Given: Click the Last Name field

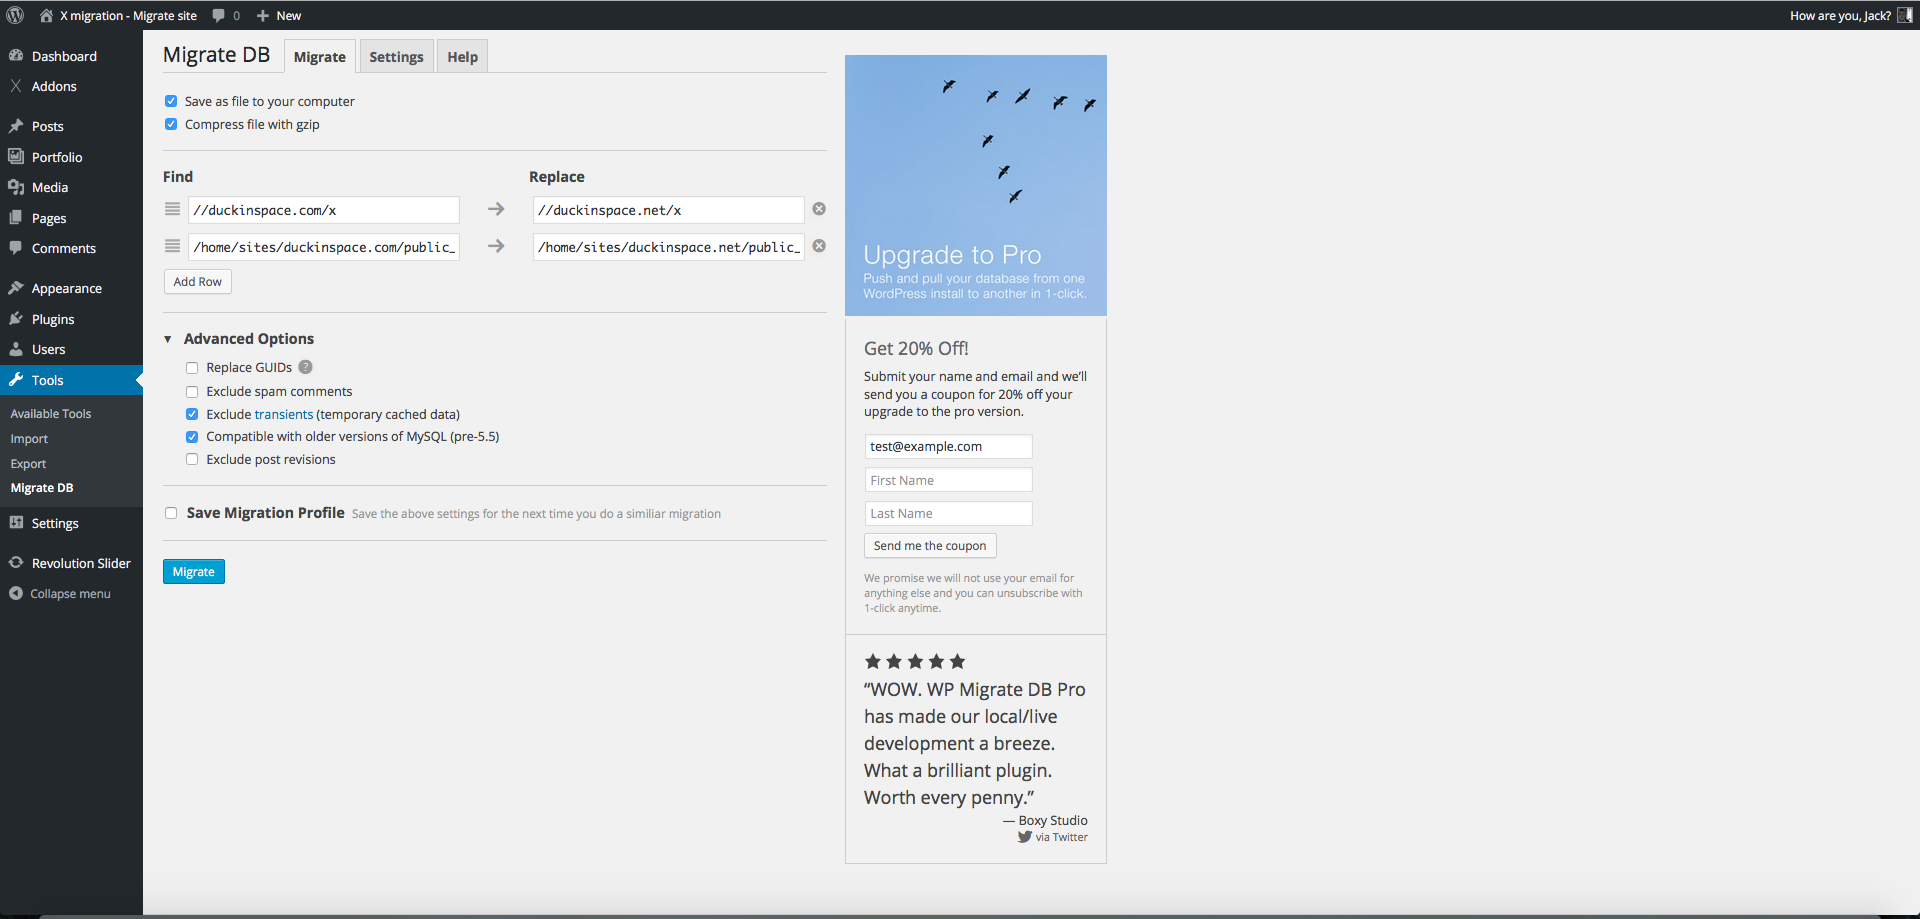Looking at the screenshot, I should 948,513.
